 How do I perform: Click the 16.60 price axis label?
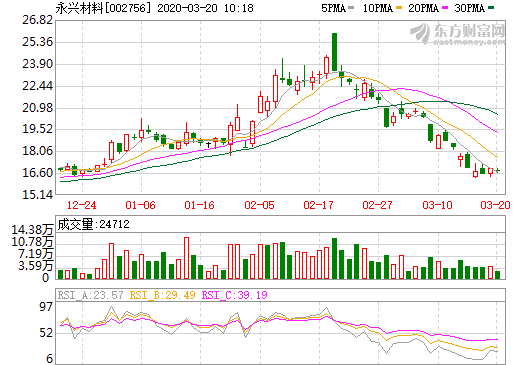[x=38, y=173]
